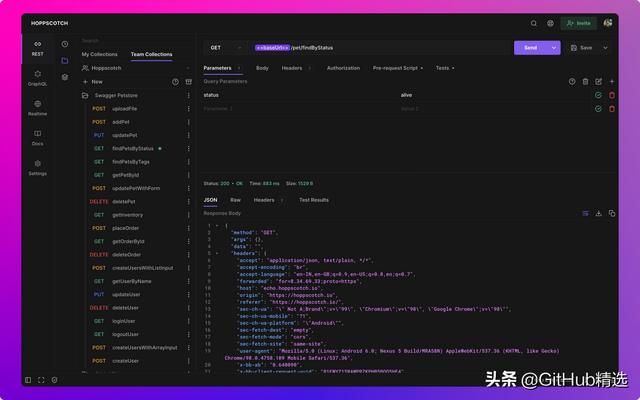Viewport: 640px width, 400px height.
Task: Open more options for uploadFile request
Action: [189, 109]
